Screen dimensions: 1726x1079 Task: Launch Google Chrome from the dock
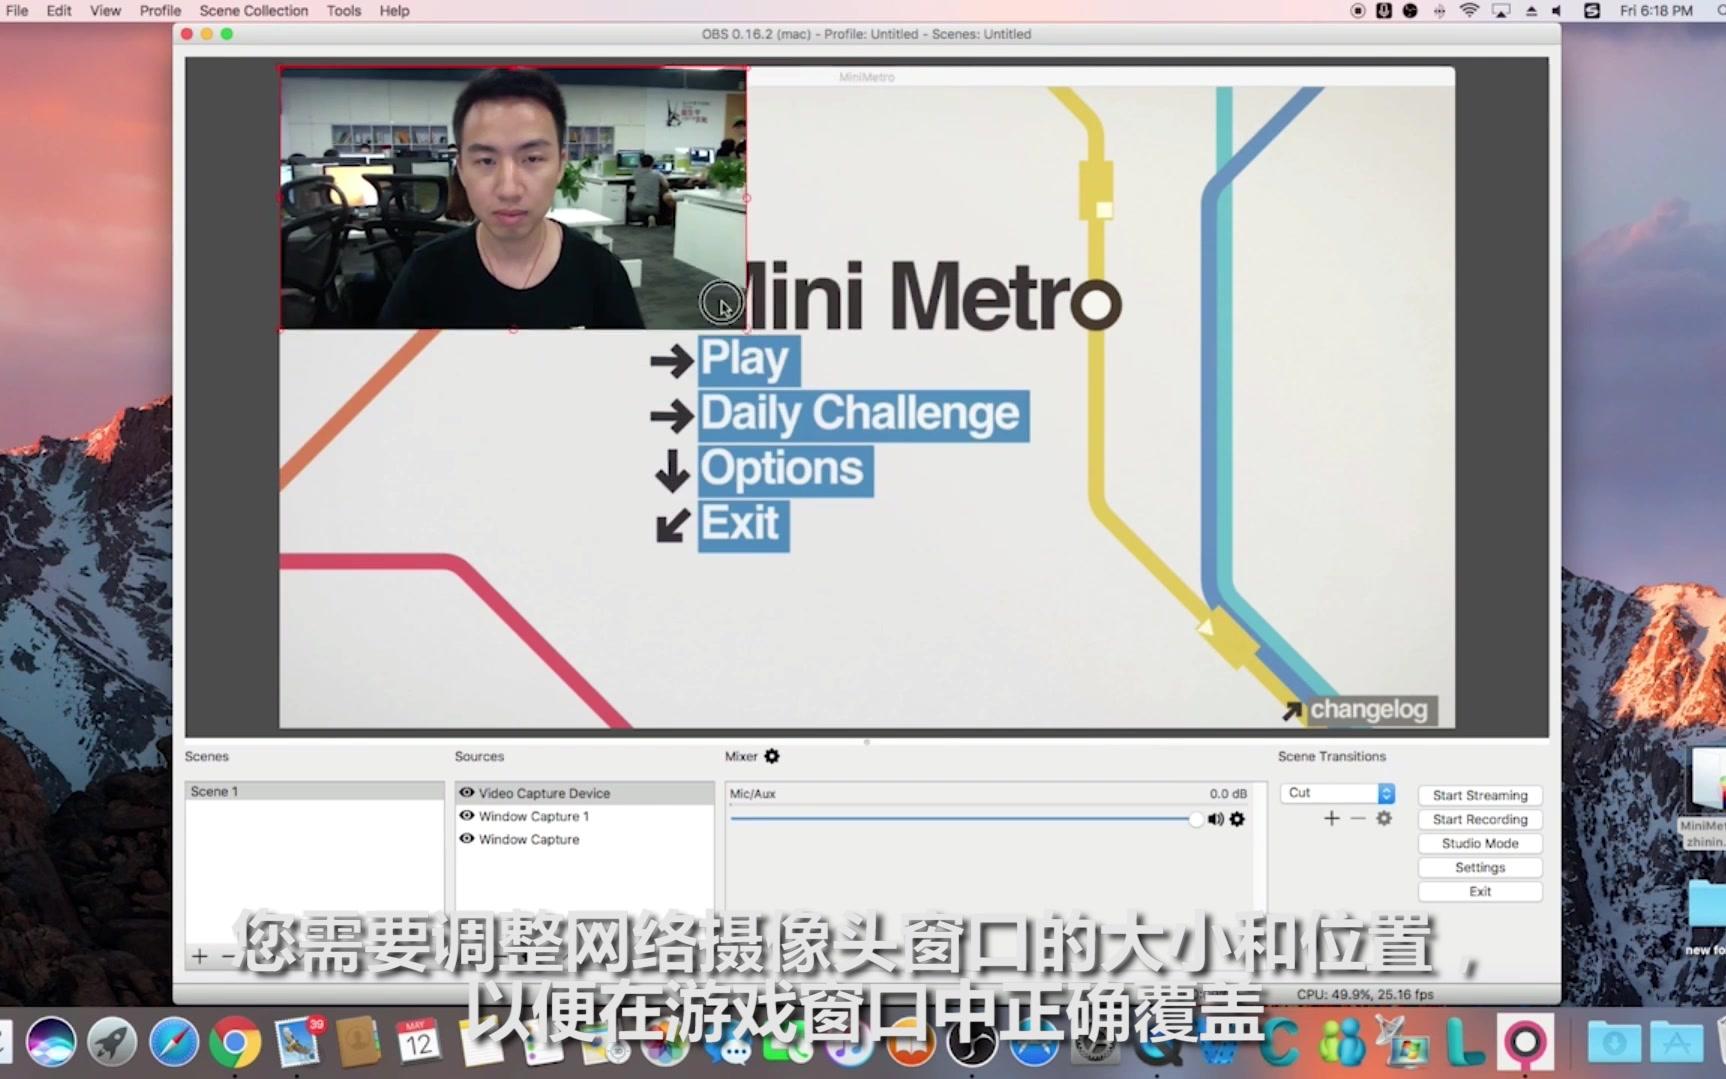pyautogui.click(x=235, y=1043)
